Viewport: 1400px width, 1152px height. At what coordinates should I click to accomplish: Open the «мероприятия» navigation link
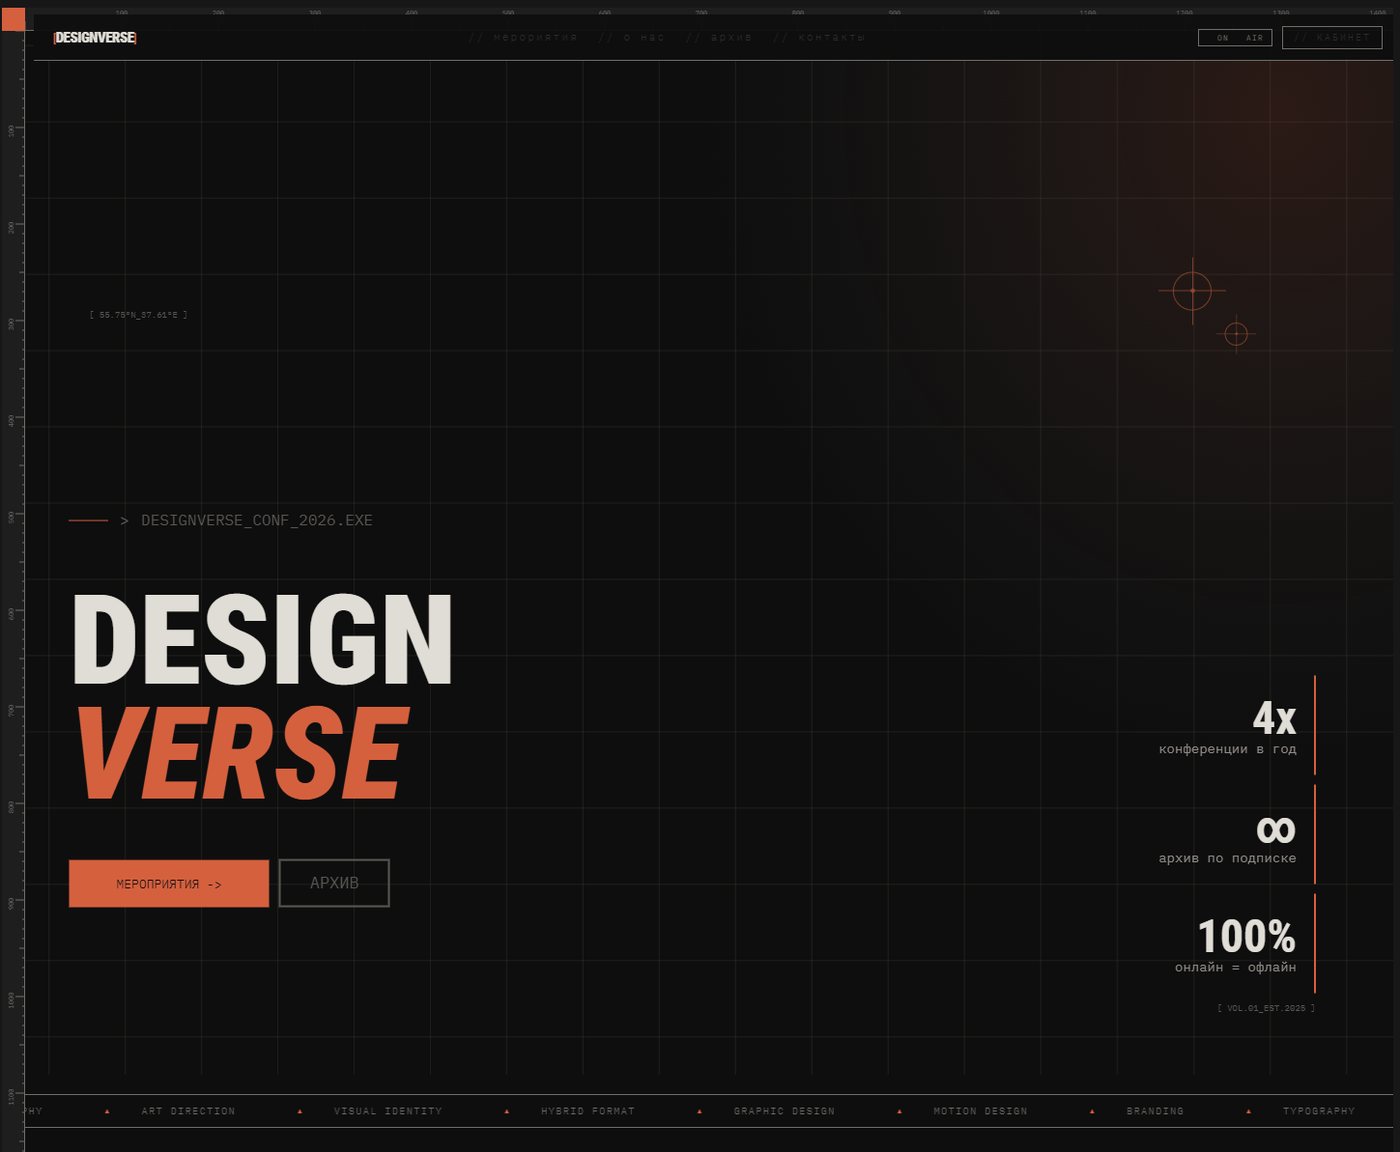pos(523,38)
